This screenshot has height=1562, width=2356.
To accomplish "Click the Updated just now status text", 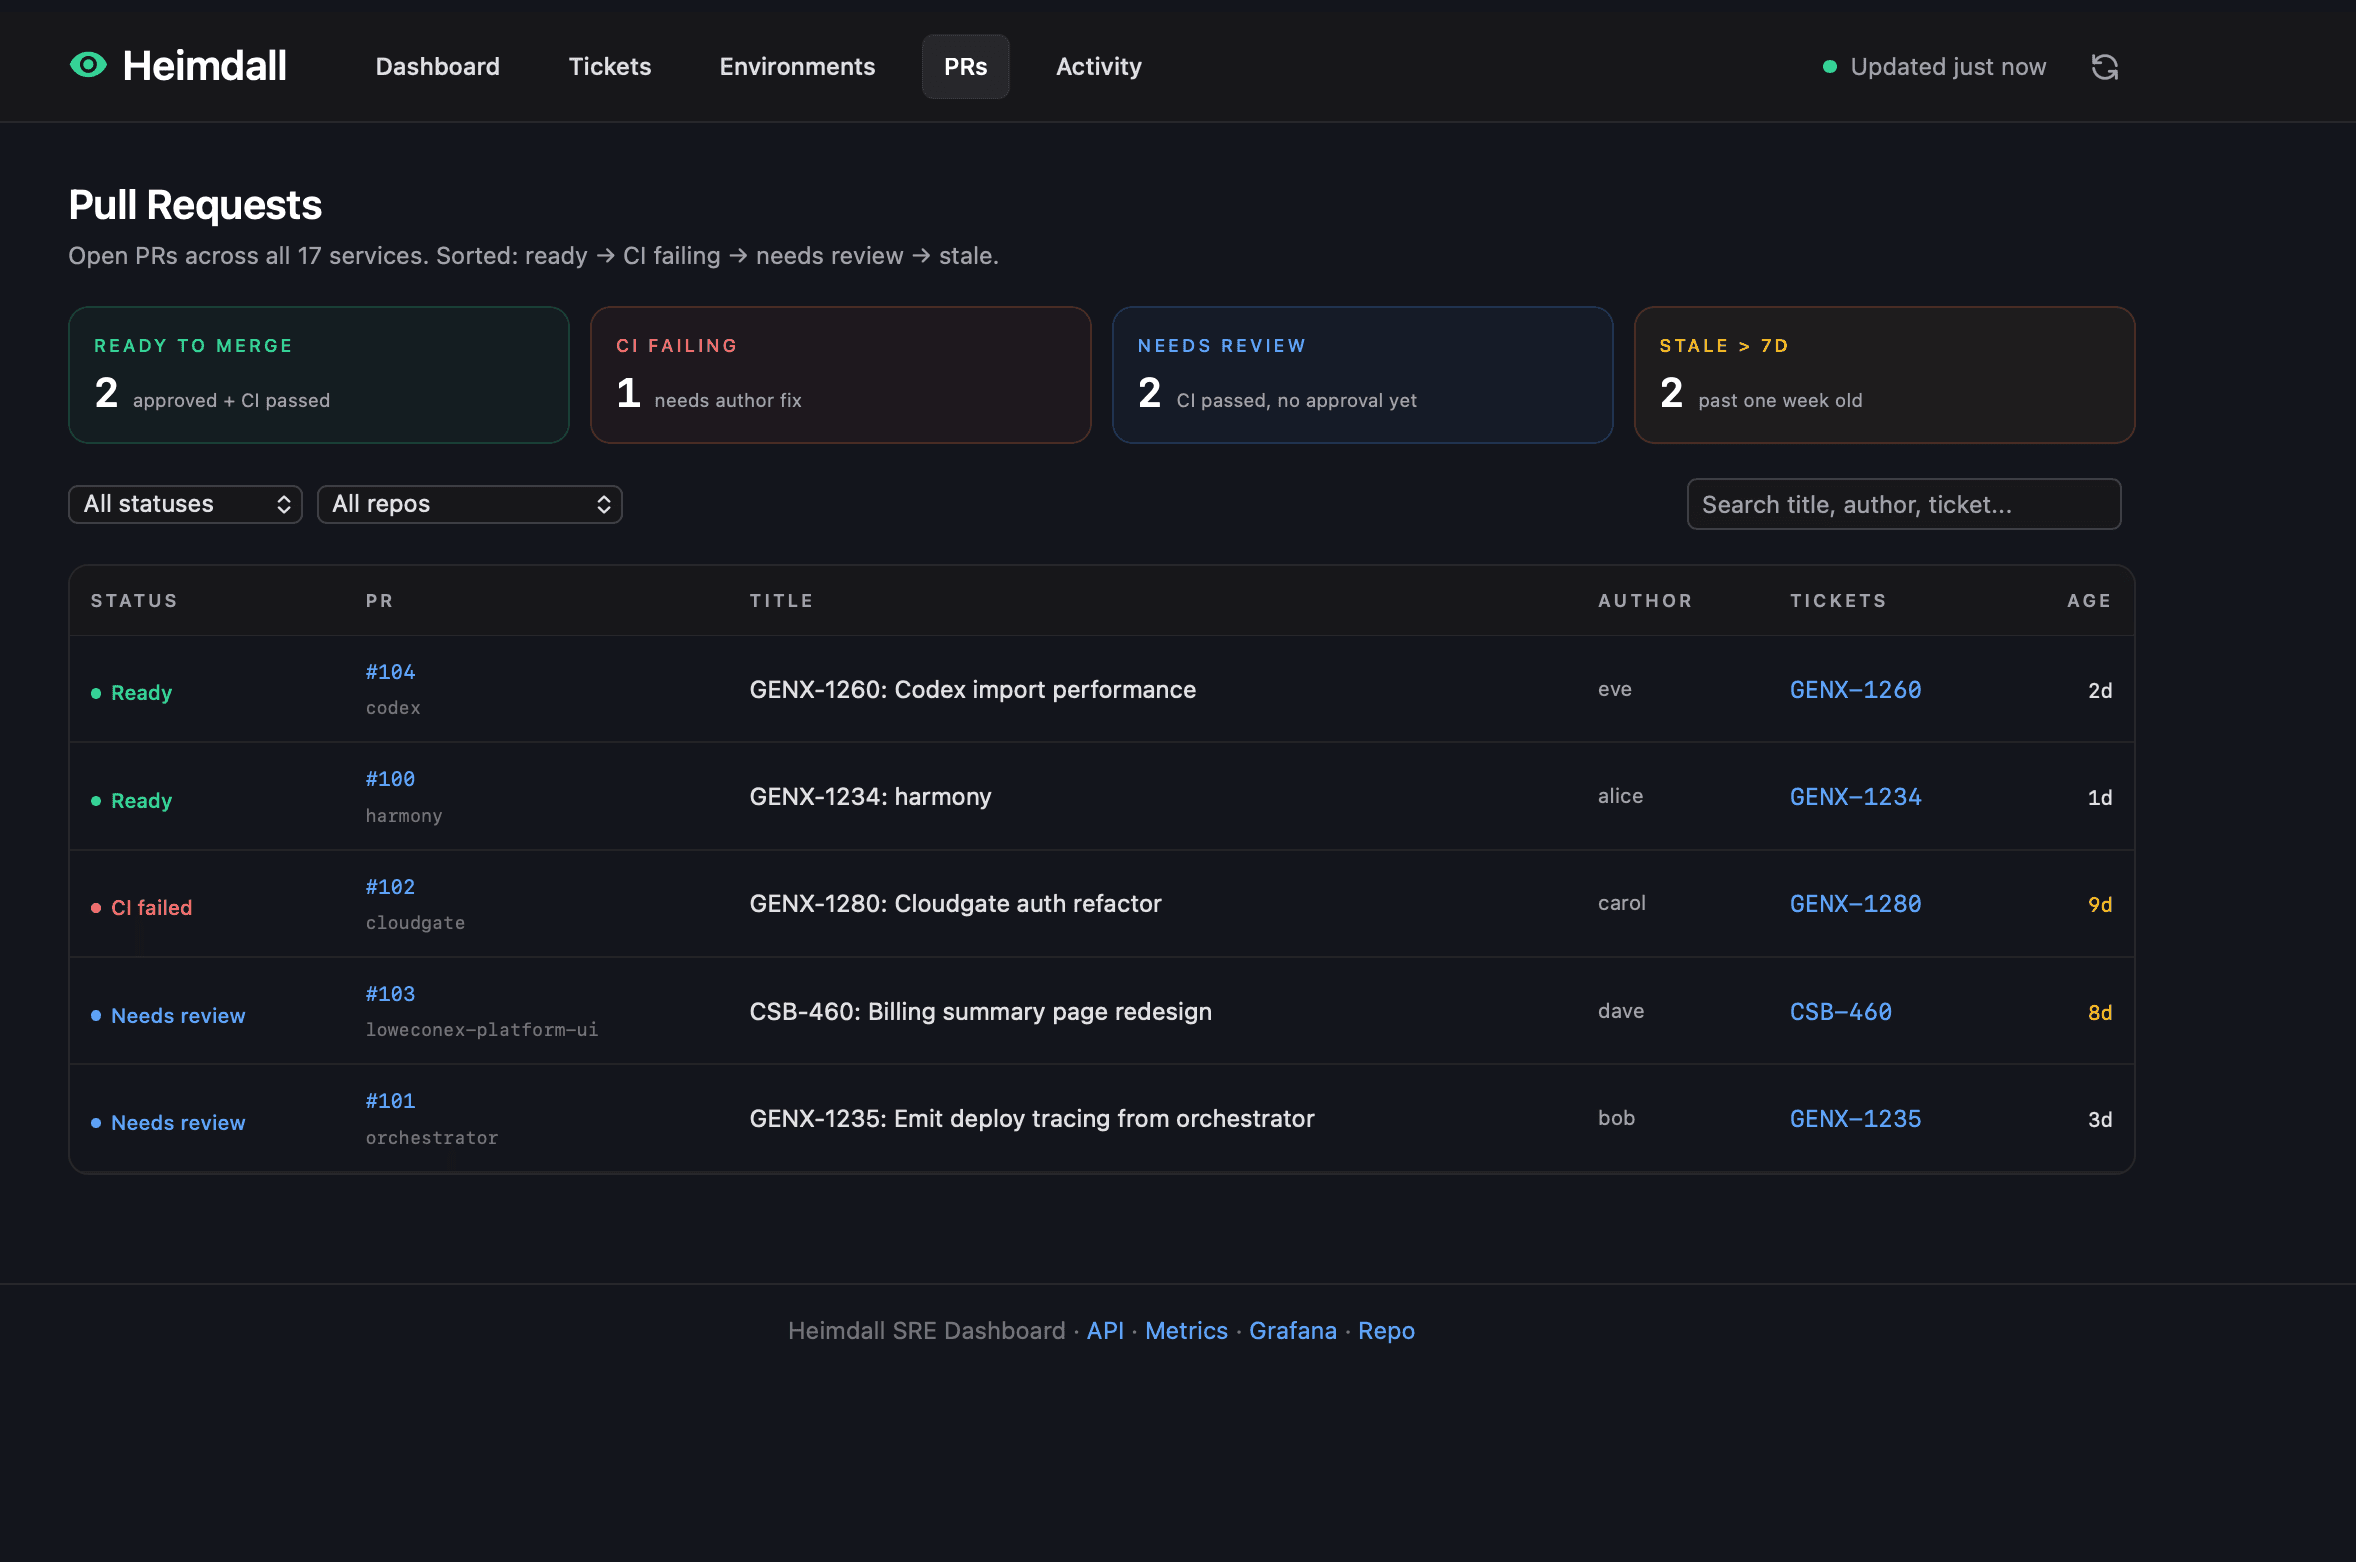I will pyautogui.click(x=1947, y=67).
